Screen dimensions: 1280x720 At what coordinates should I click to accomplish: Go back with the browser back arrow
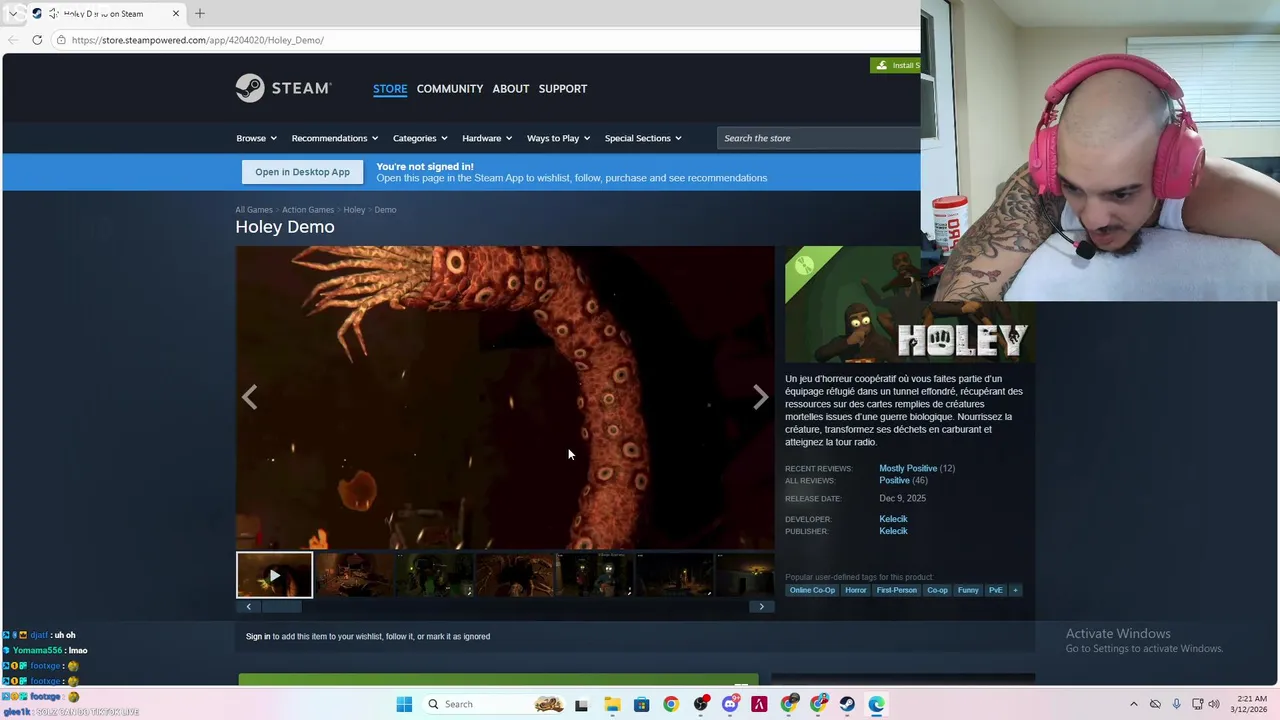(x=13, y=40)
